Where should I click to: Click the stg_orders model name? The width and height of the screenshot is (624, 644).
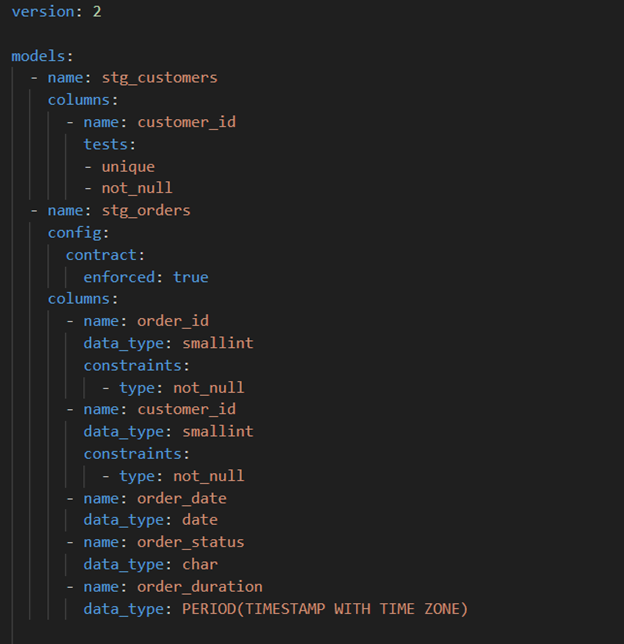point(145,210)
